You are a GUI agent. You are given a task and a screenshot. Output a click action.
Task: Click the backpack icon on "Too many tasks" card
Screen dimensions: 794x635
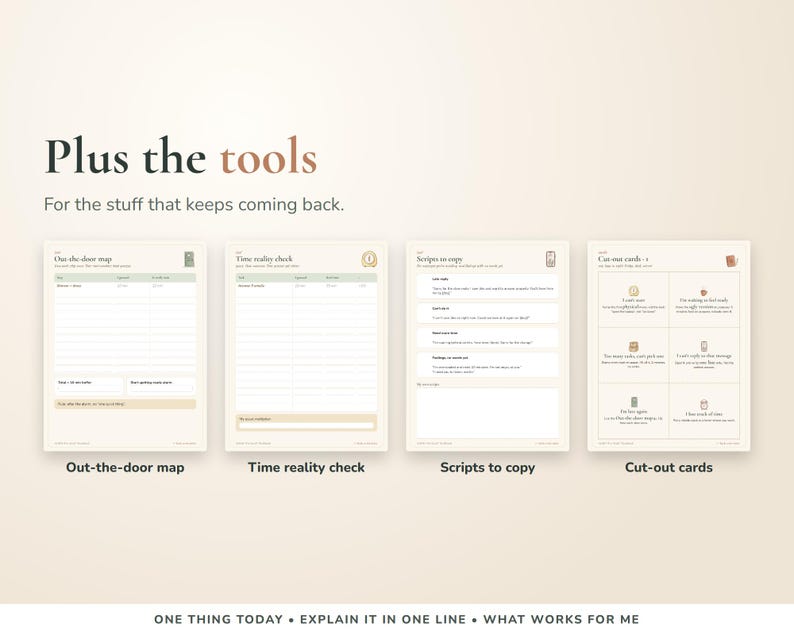click(x=633, y=347)
